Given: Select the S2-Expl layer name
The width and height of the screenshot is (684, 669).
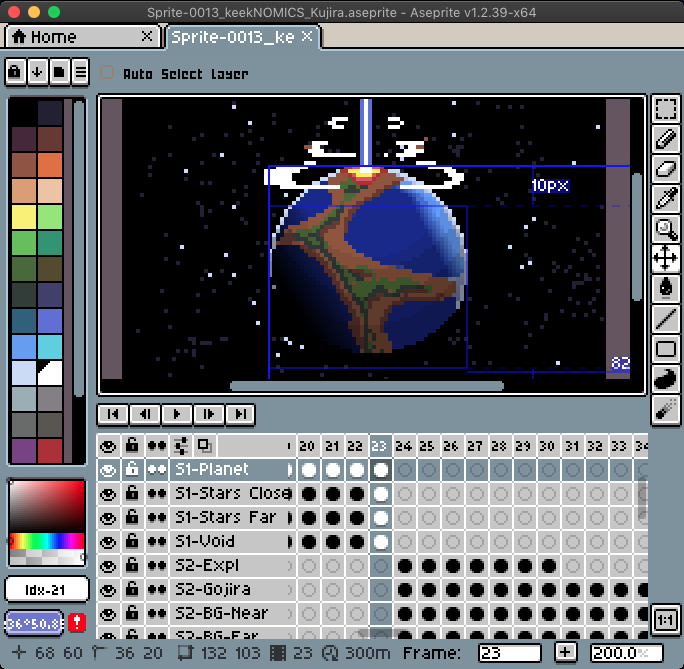Looking at the screenshot, I should (x=207, y=566).
